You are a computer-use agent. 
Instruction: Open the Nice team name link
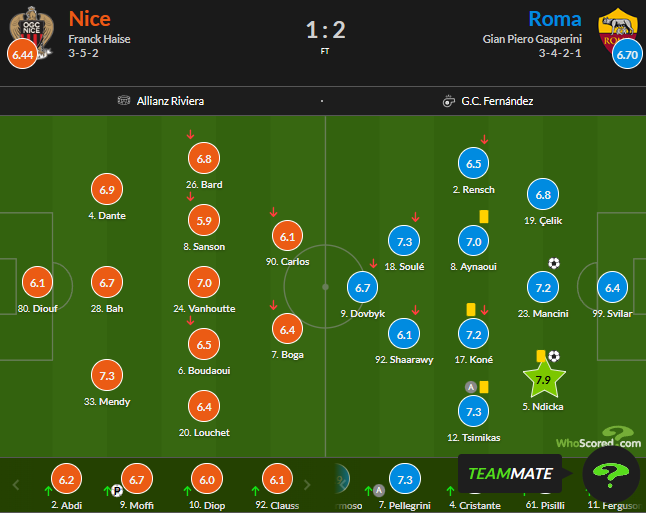90,18
